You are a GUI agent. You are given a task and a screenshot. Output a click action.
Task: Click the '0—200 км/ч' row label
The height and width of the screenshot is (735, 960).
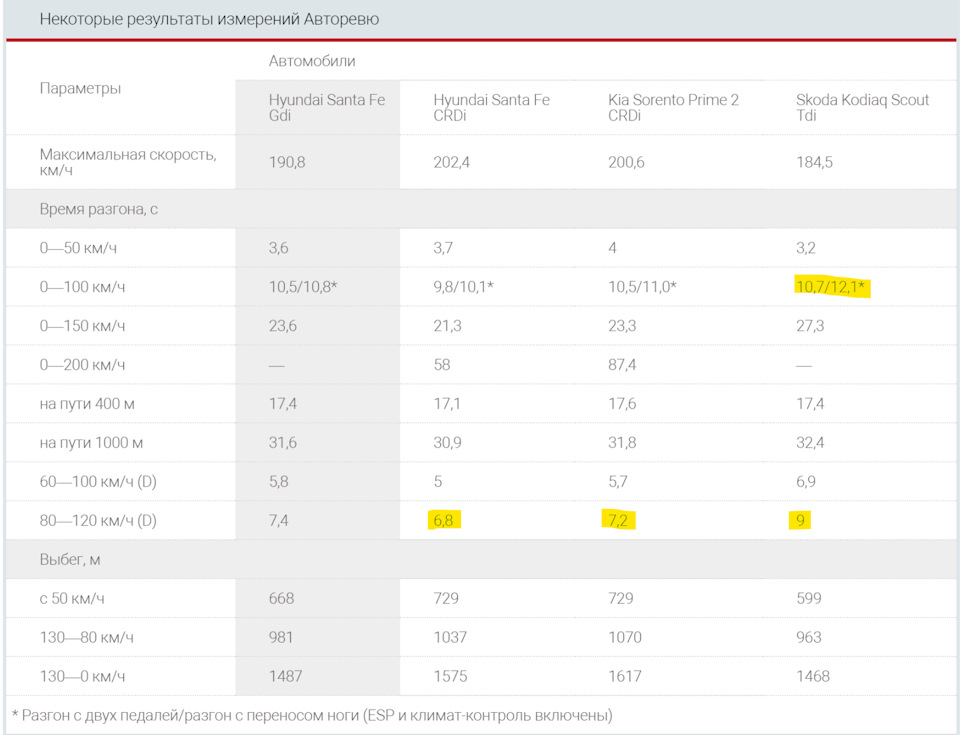click(82, 365)
